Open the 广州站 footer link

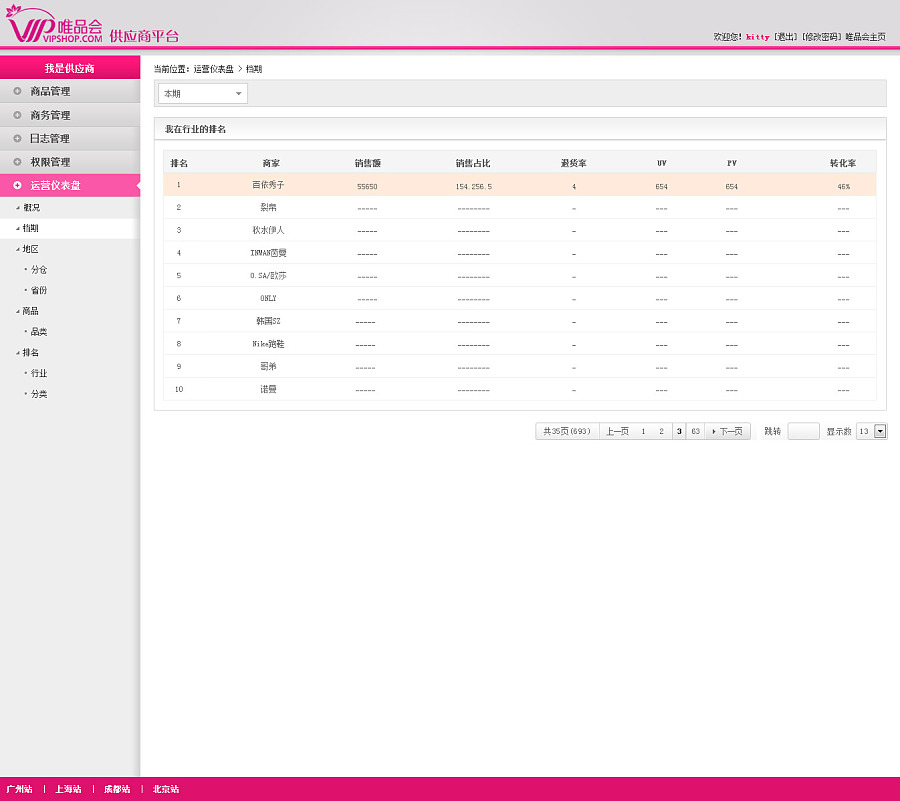(20, 789)
